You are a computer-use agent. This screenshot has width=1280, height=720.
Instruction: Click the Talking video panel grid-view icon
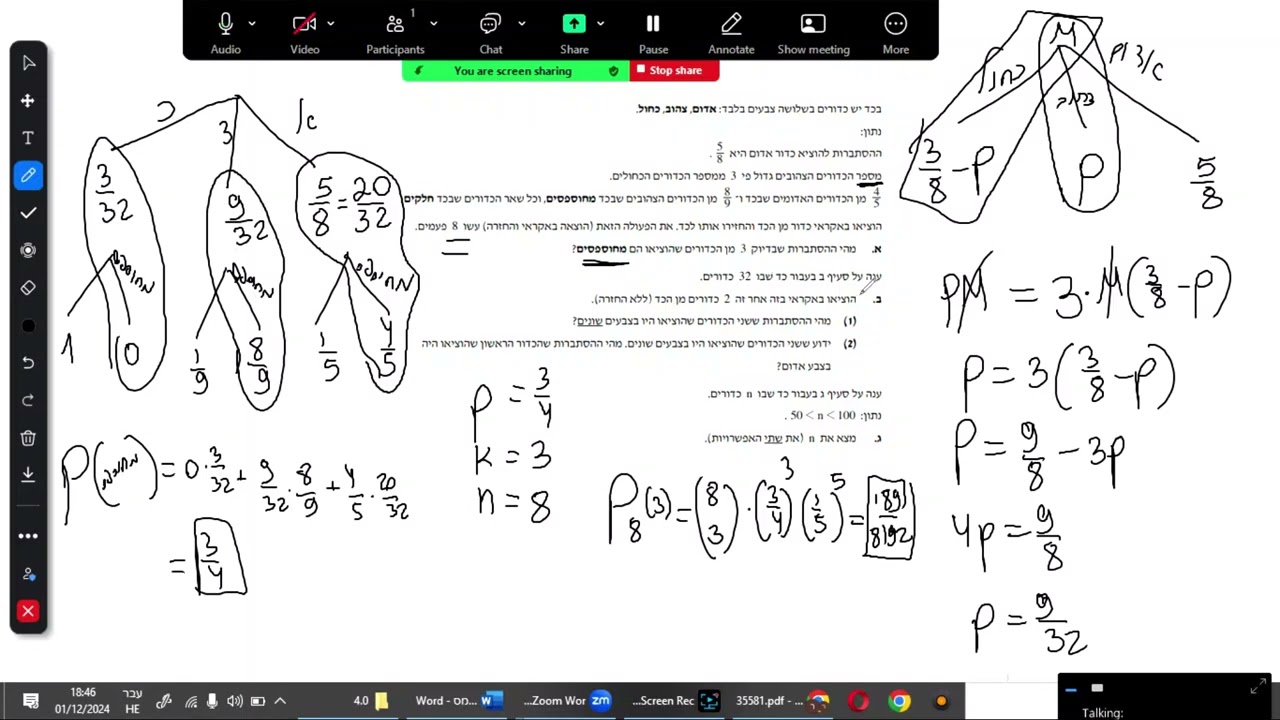[1097, 688]
